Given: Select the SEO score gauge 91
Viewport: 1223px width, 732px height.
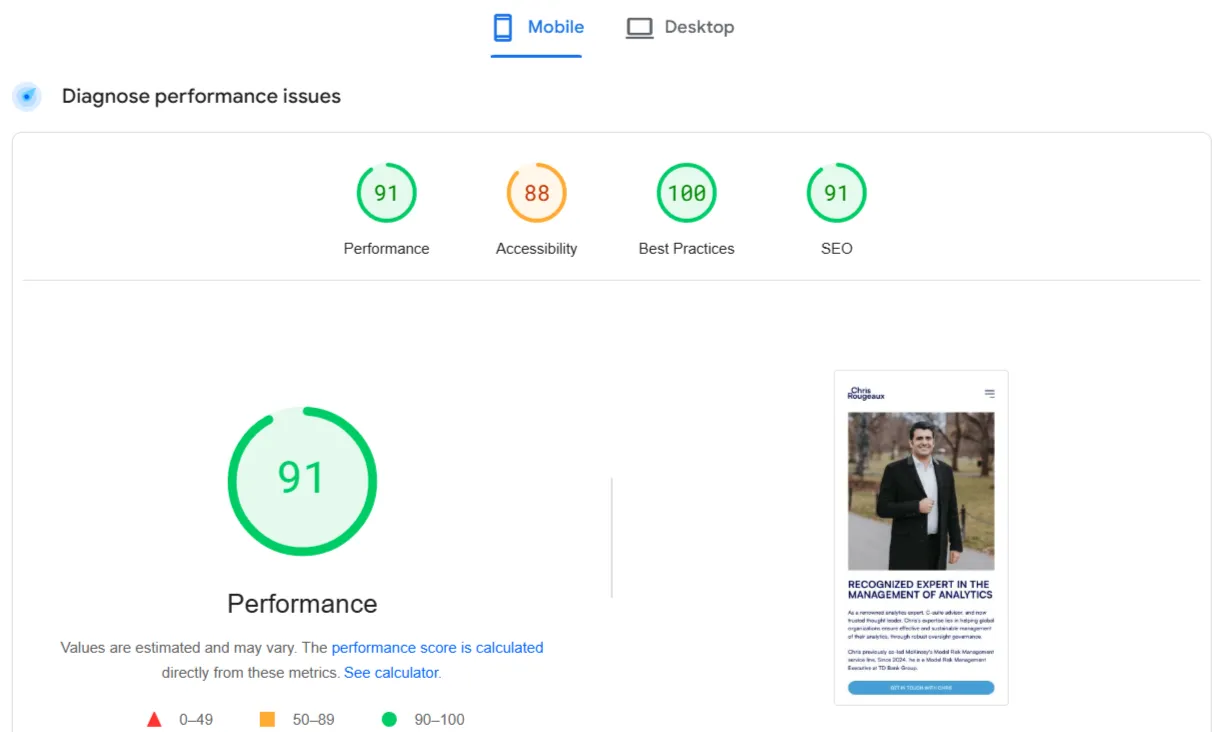Looking at the screenshot, I should point(837,193).
